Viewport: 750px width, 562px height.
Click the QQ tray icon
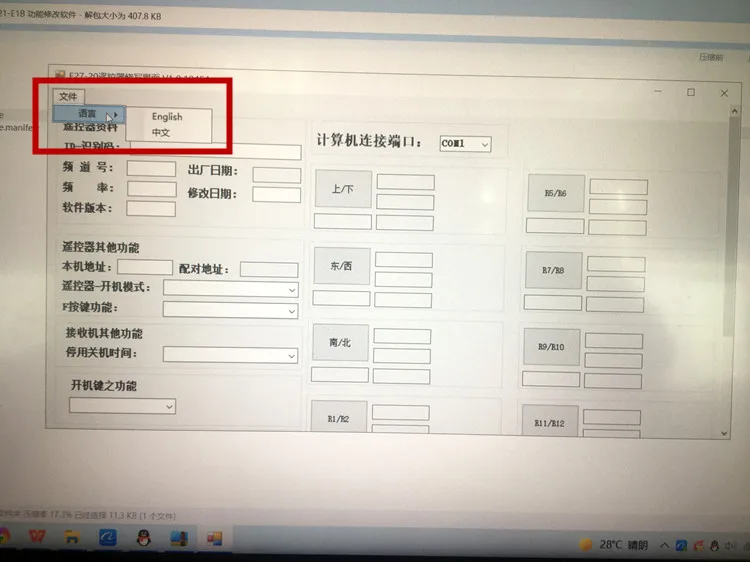[715, 545]
